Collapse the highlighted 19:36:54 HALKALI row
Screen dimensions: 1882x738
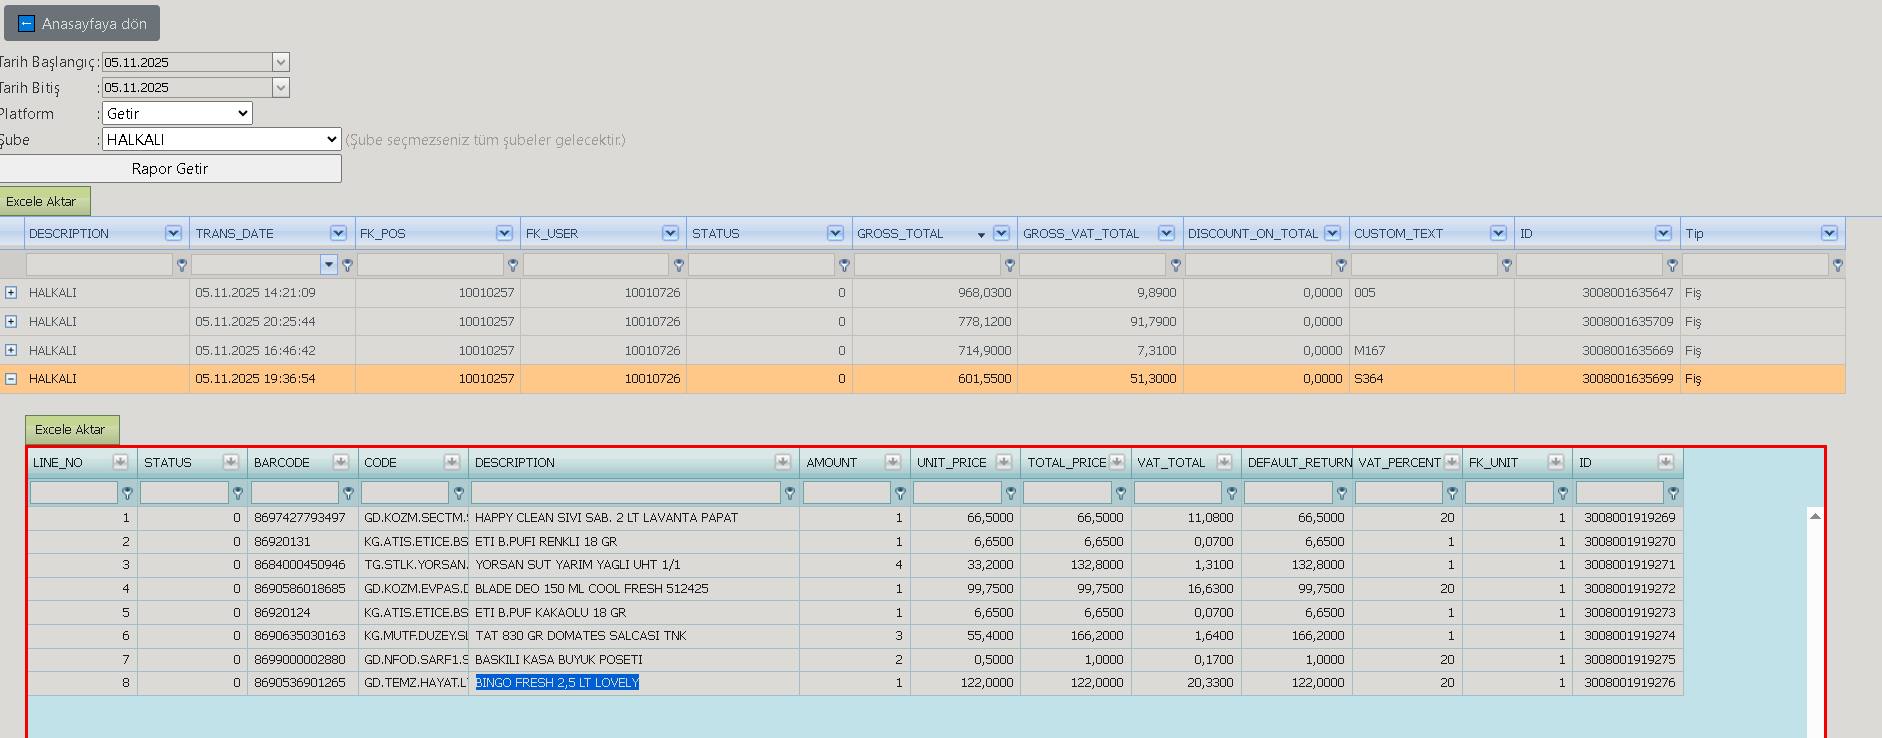click(x=11, y=379)
